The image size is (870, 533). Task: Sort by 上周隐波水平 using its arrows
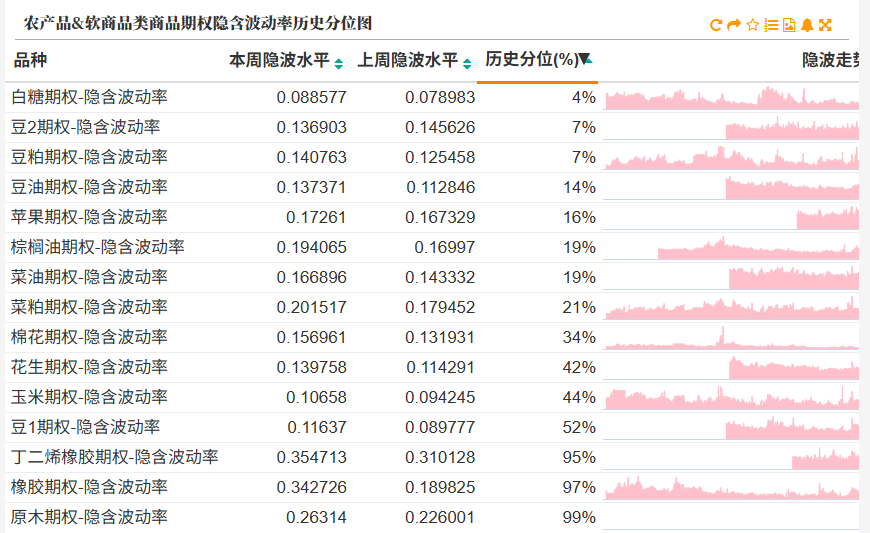(x=467, y=64)
